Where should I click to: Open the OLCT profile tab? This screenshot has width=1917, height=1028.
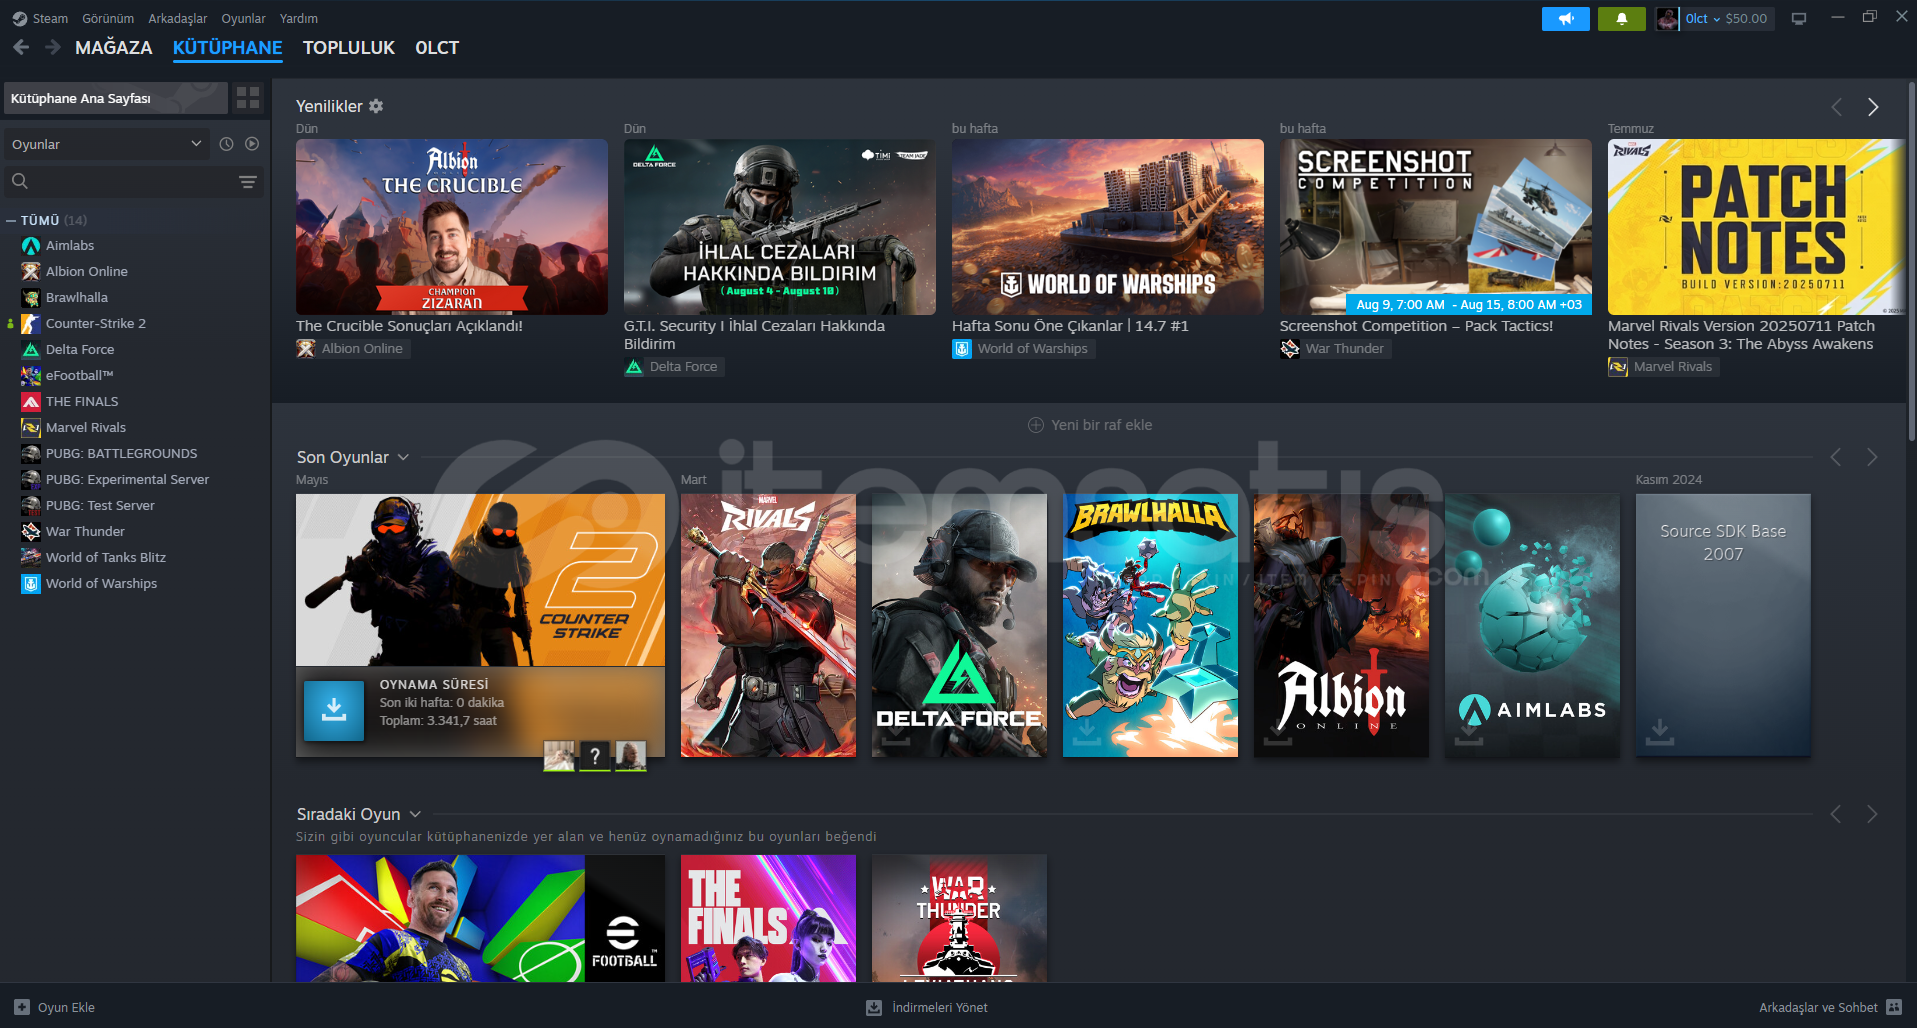pos(437,47)
